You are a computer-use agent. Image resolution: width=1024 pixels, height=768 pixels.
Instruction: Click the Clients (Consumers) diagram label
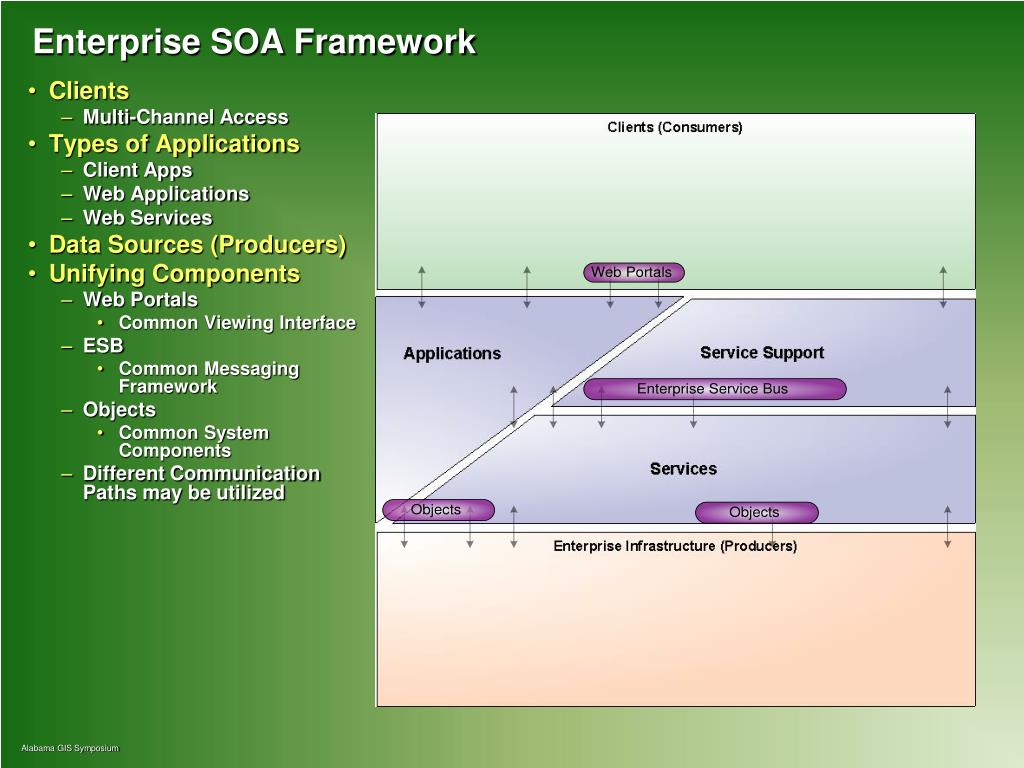(x=675, y=127)
